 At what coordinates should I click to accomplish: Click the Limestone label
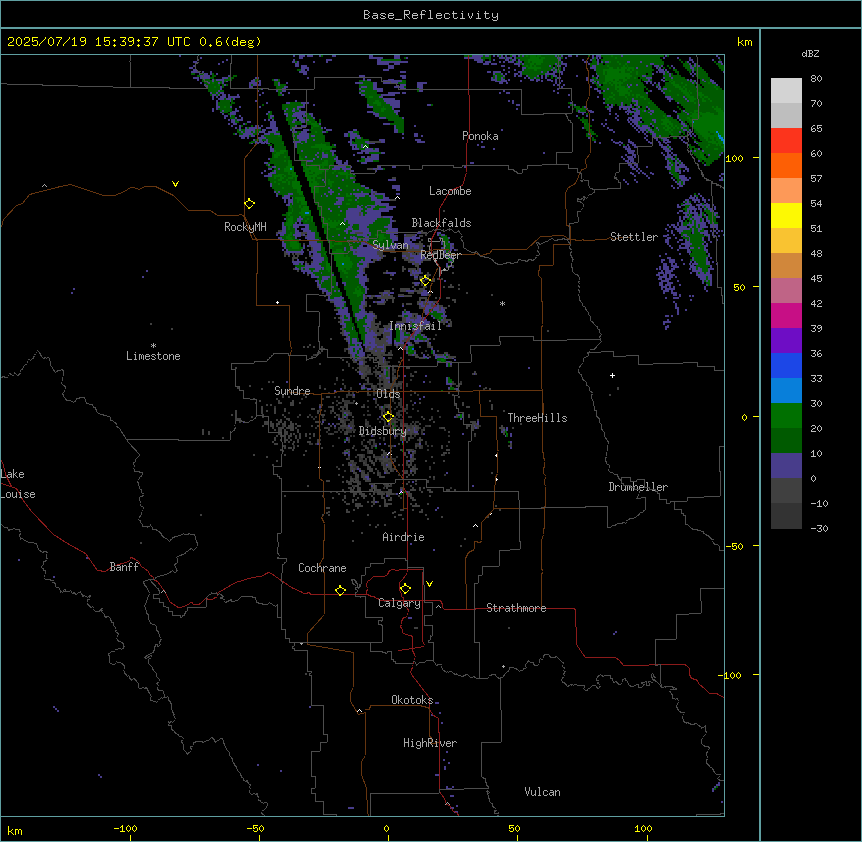click(x=153, y=356)
